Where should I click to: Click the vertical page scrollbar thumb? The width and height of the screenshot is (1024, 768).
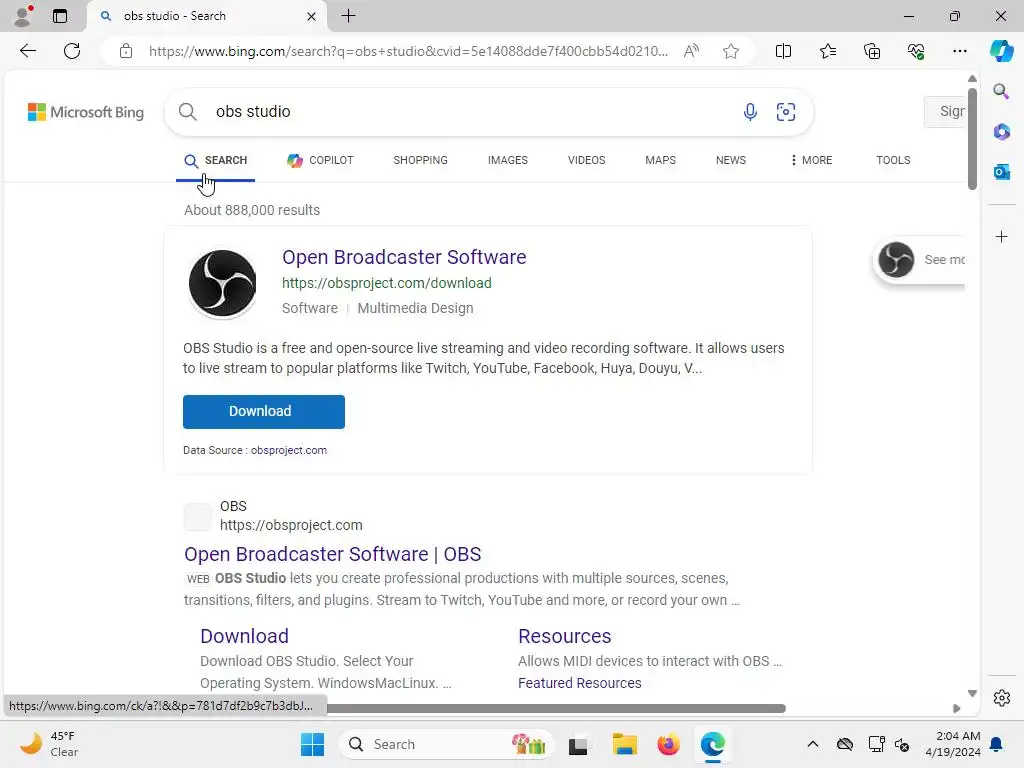972,138
